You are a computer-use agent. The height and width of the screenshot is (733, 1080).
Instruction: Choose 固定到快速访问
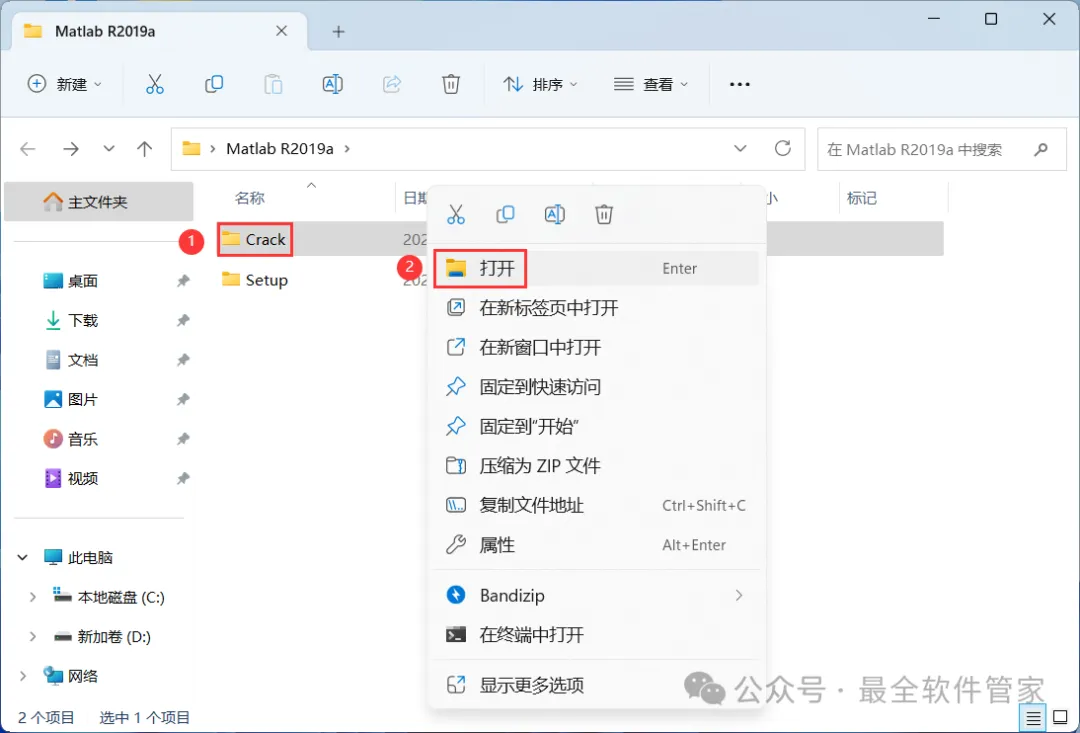pyautogui.click(x=596, y=387)
